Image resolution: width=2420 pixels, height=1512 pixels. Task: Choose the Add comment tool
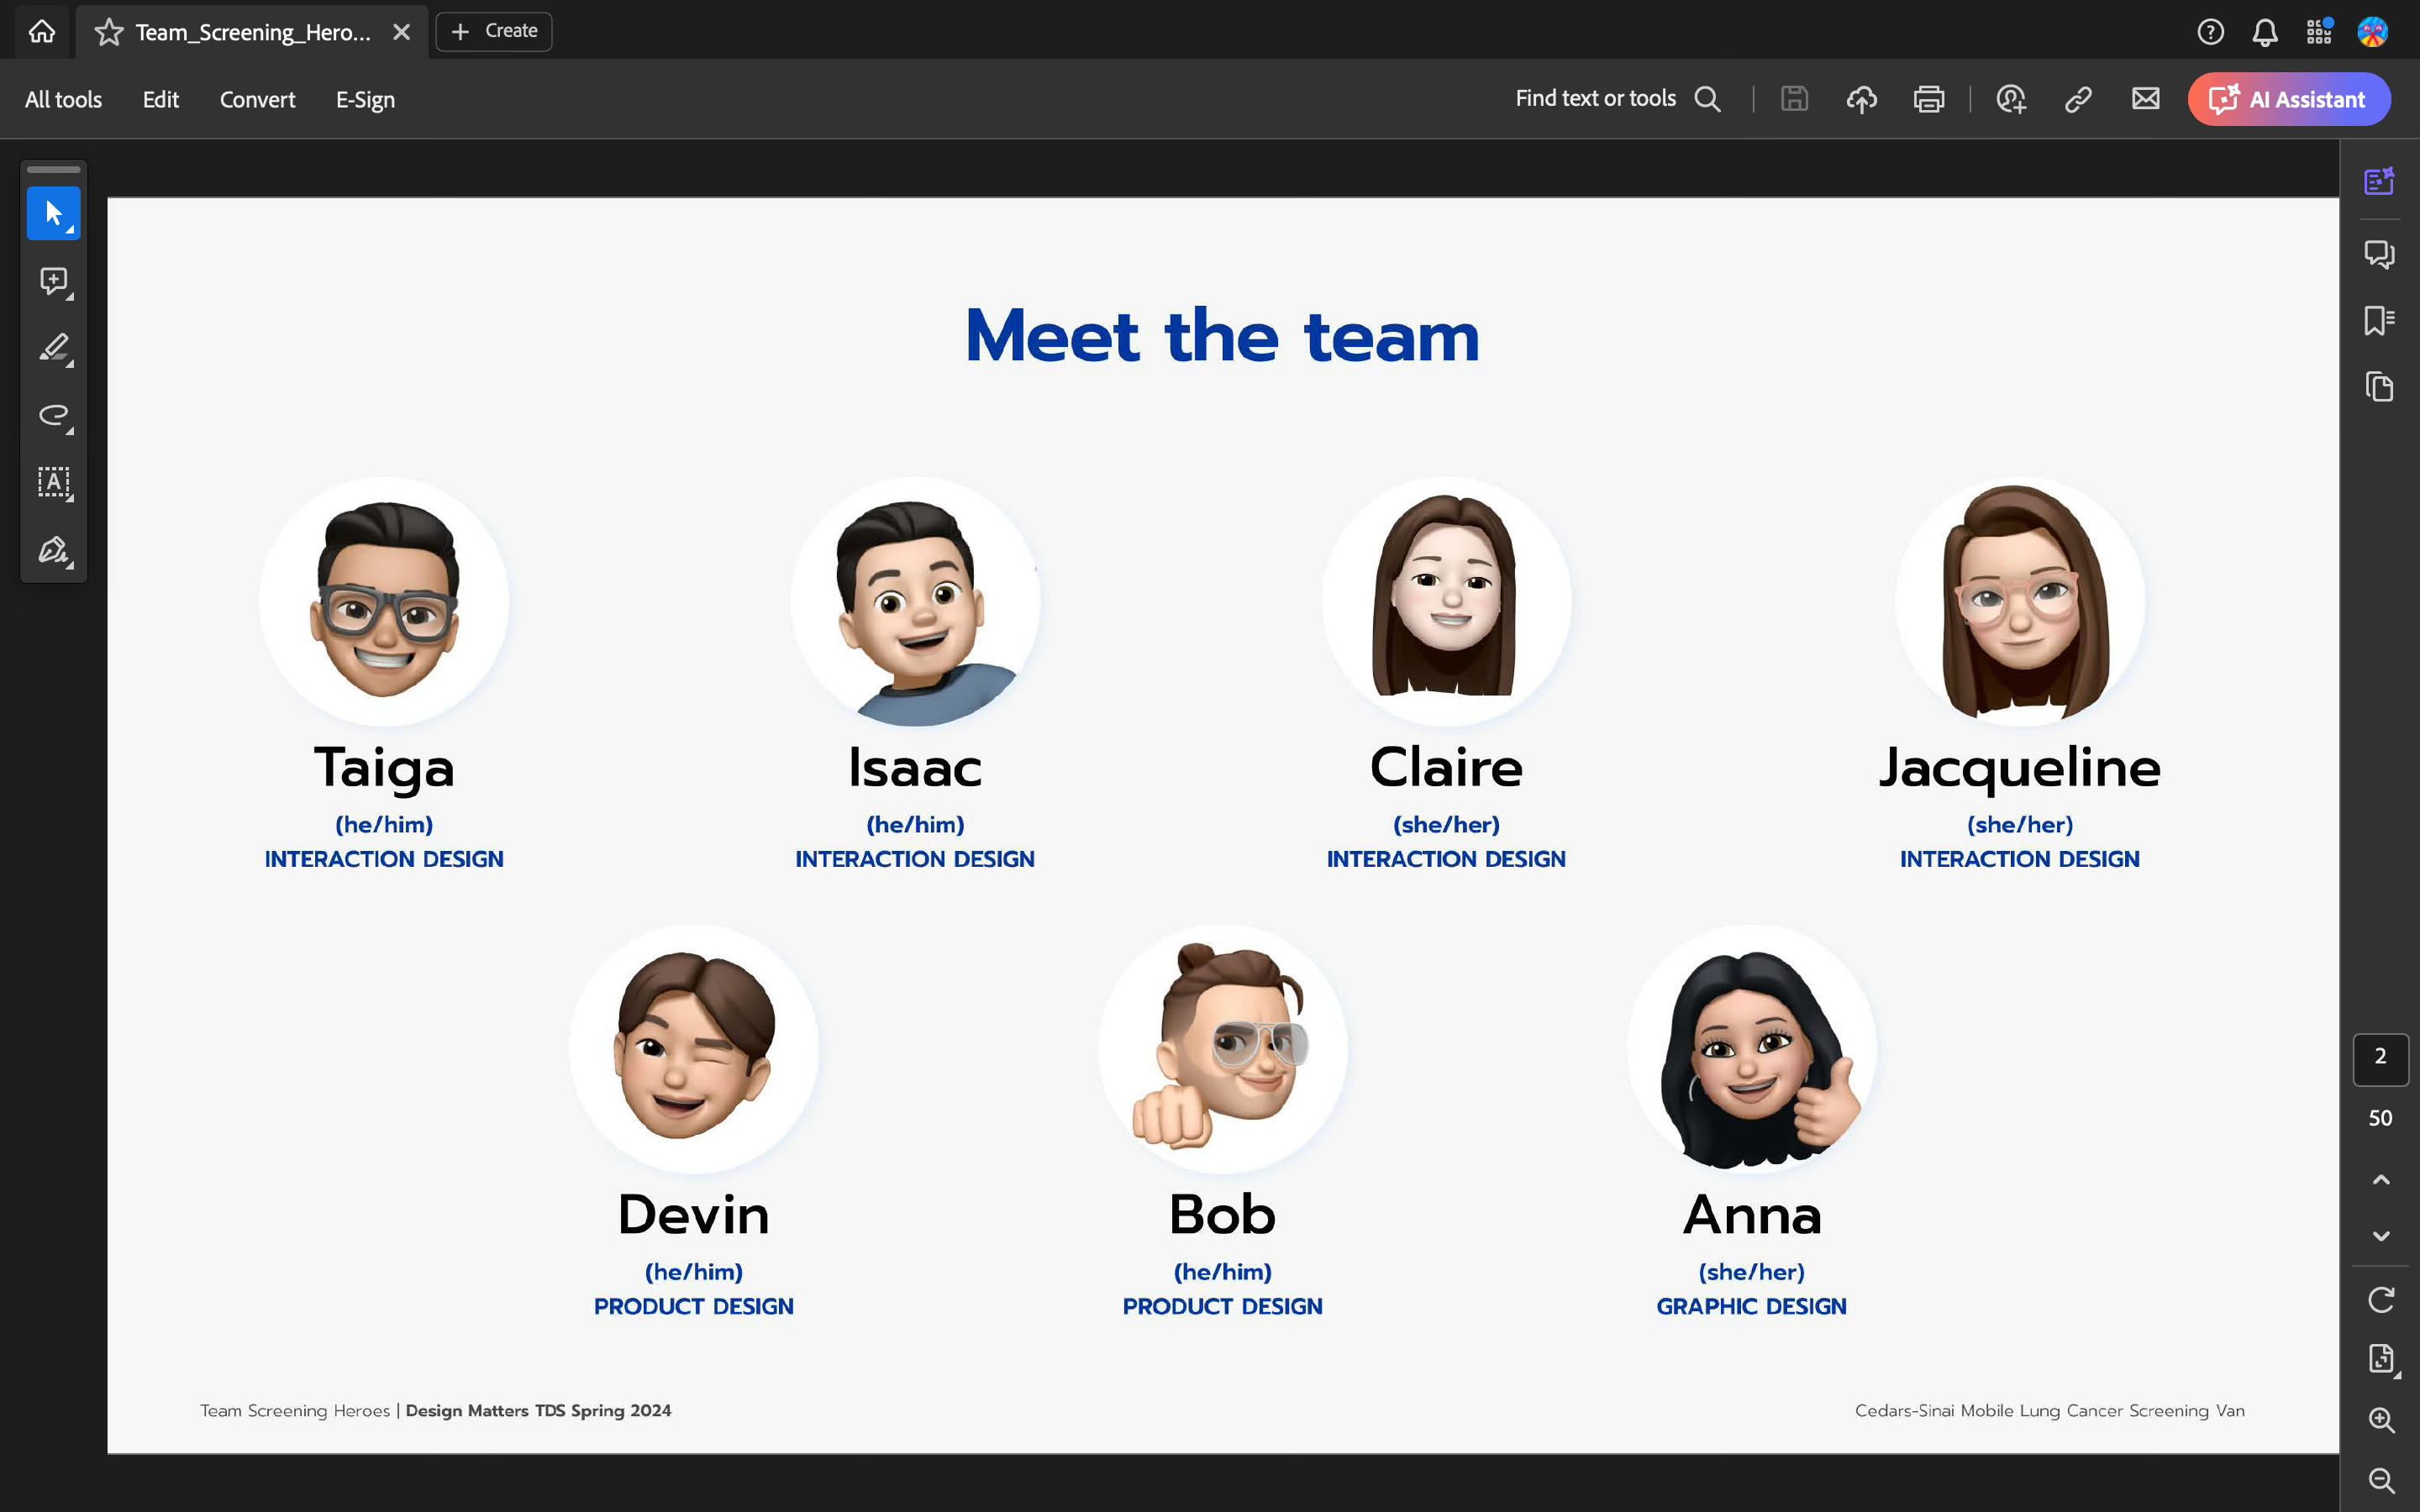coord(53,281)
